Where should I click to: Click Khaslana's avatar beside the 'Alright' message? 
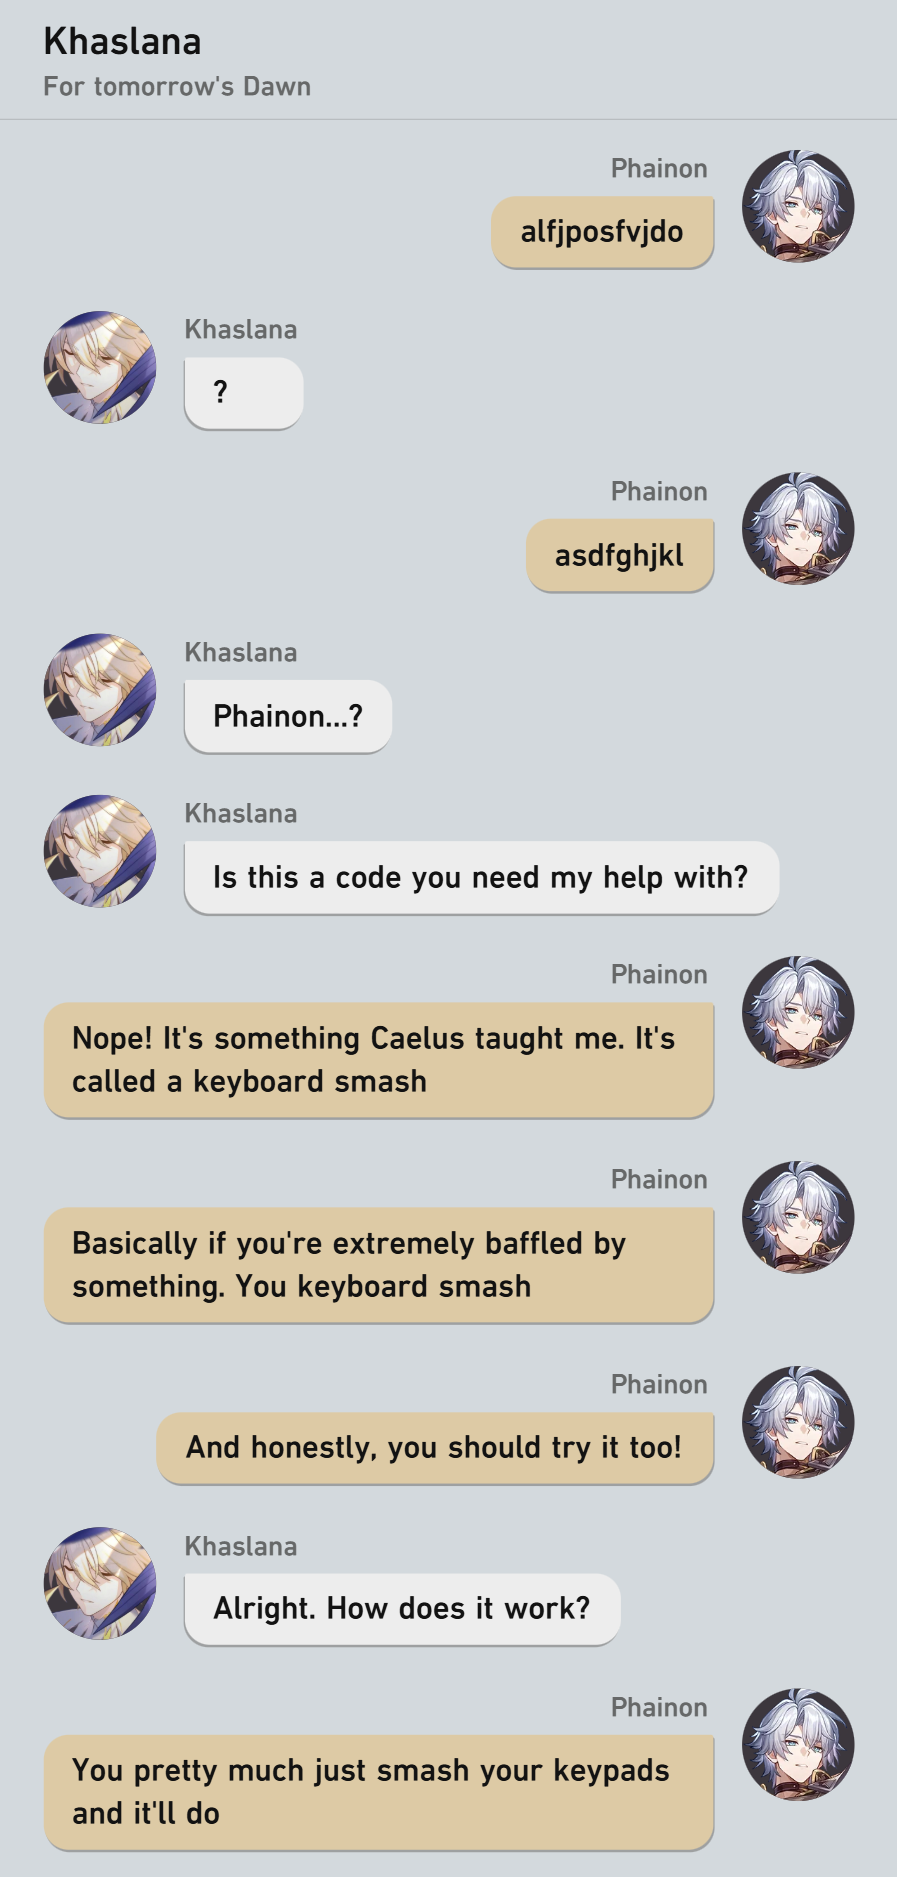[x=100, y=1583]
